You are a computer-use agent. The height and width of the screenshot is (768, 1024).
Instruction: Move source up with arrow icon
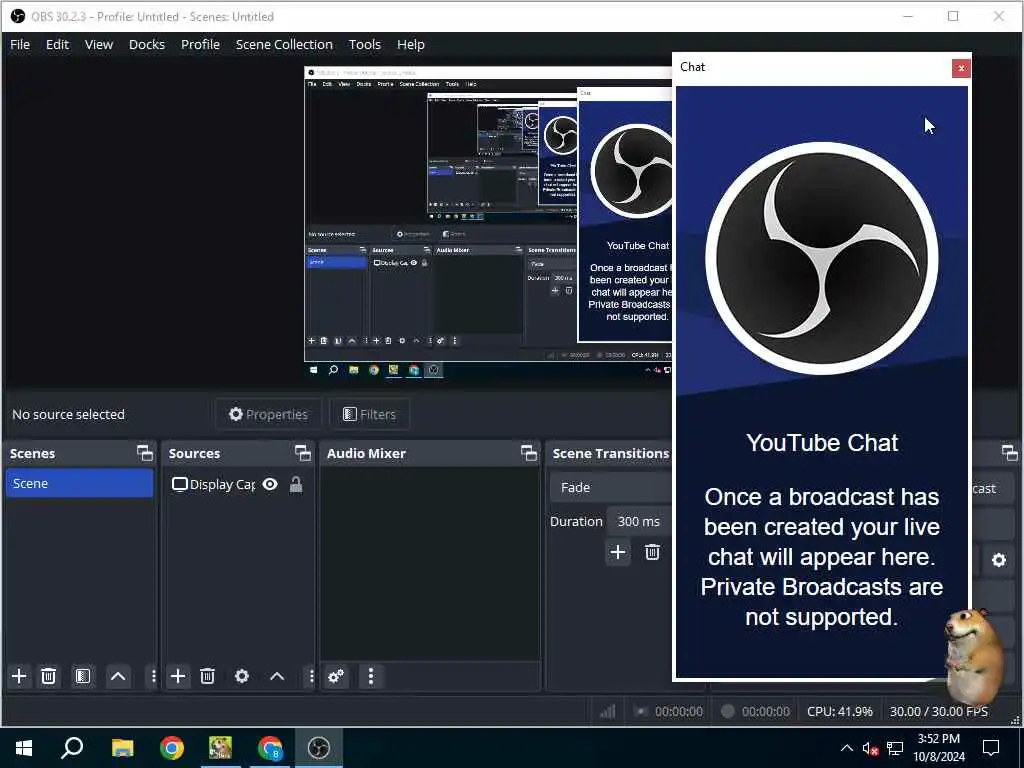277,676
